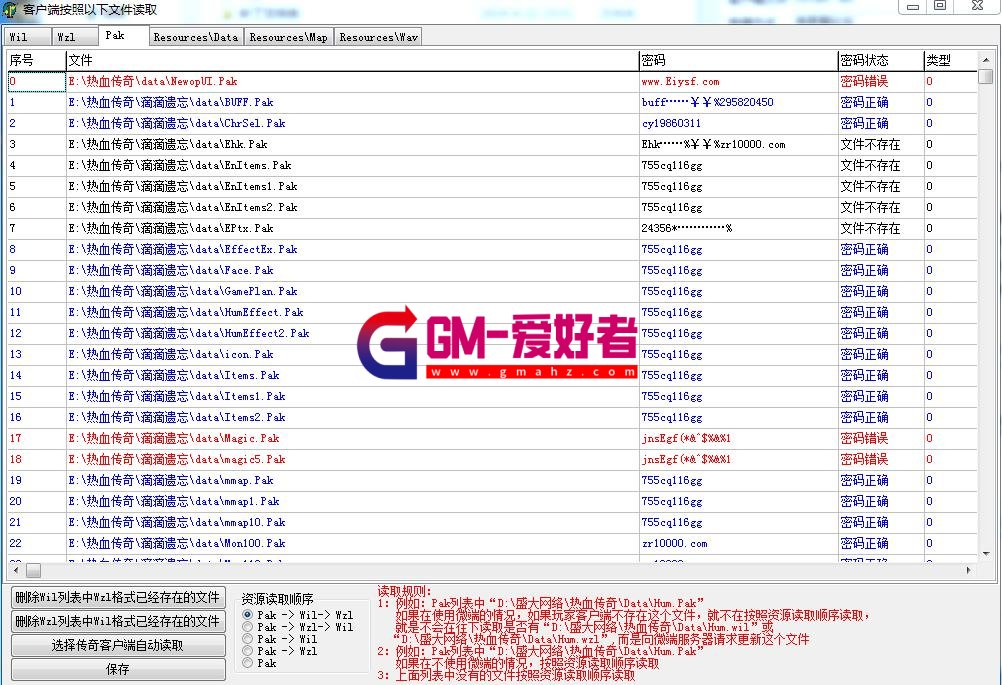The image size is (1002, 685).
Task: Select the mmap.Pak file row
Action: pos(491,481)
